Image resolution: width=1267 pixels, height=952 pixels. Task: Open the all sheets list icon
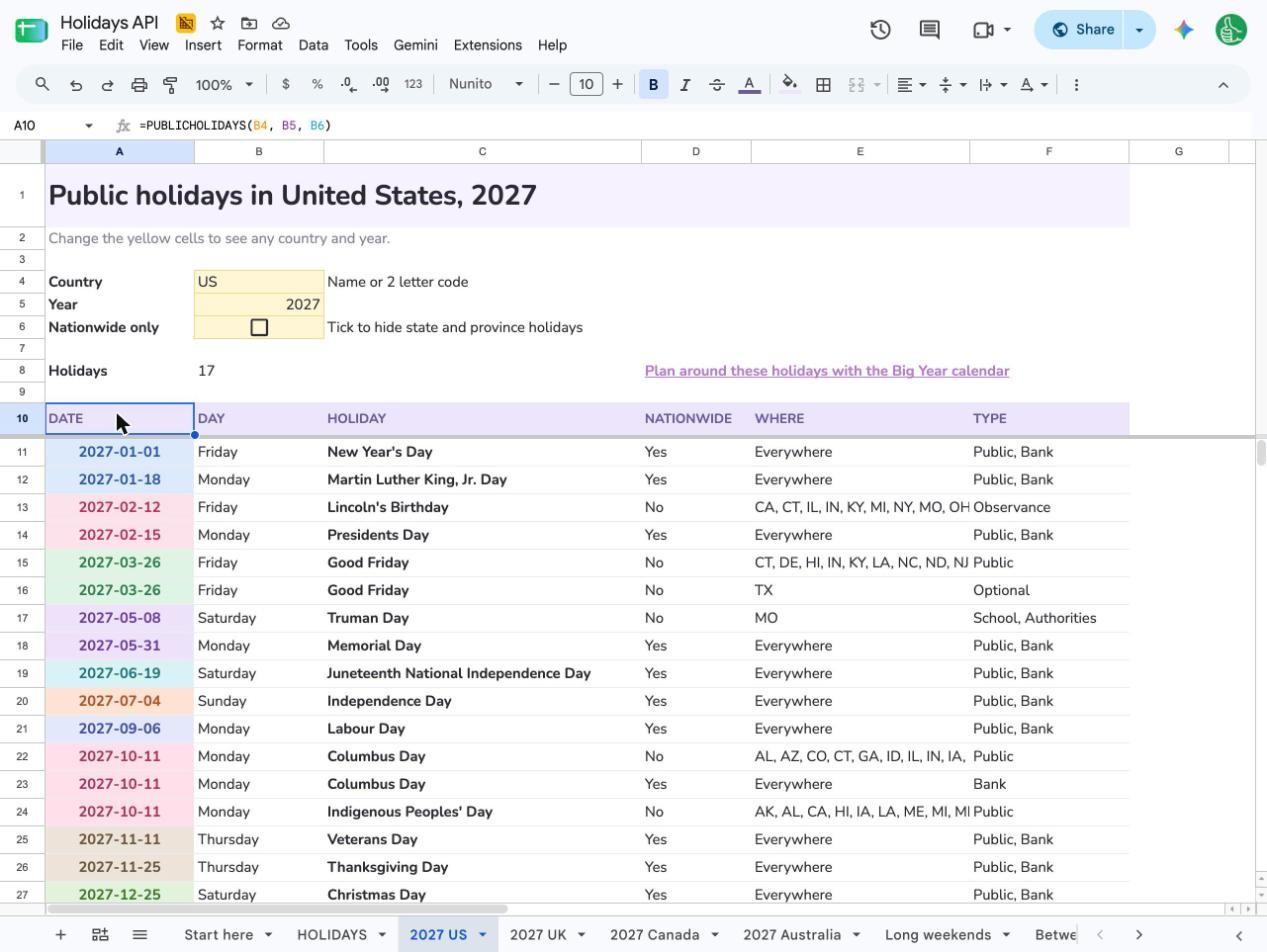click(x=140, y=934)
